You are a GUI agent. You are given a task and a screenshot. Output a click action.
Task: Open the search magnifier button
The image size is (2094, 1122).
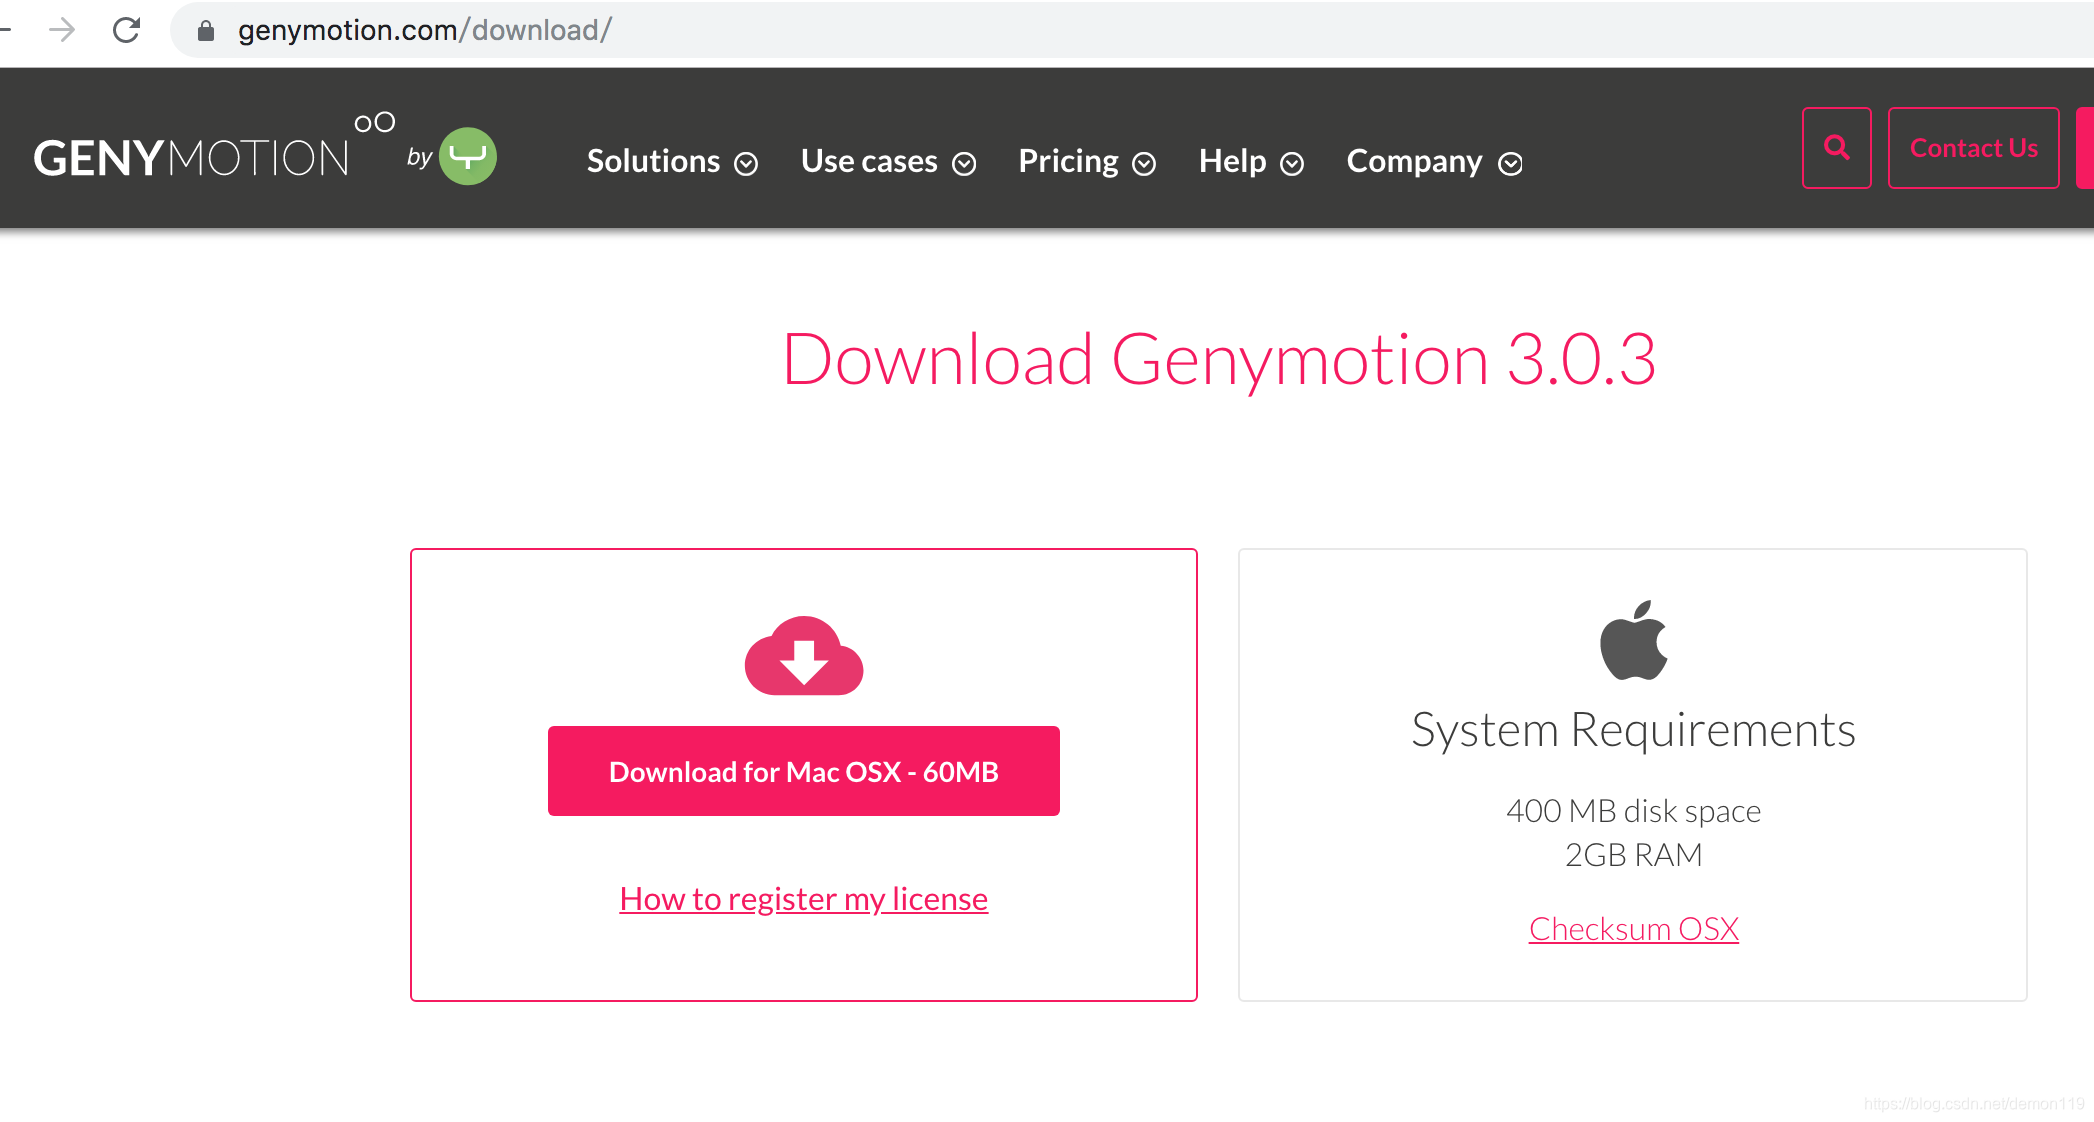tap(1836, 148)
